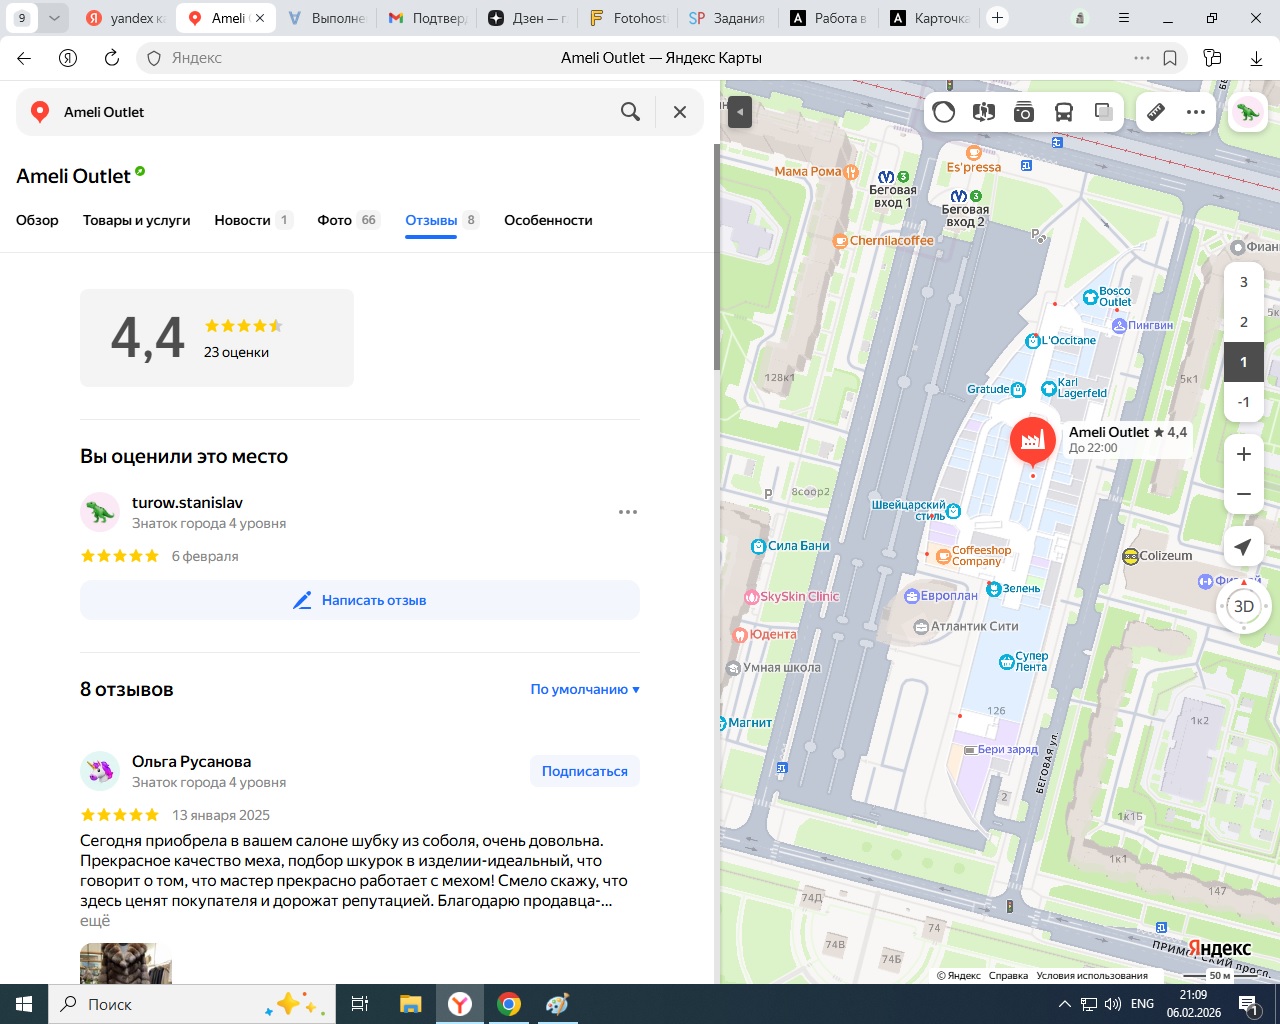Open the review photo thumbnail
1280x1024 pixels.
pos(126,963)
